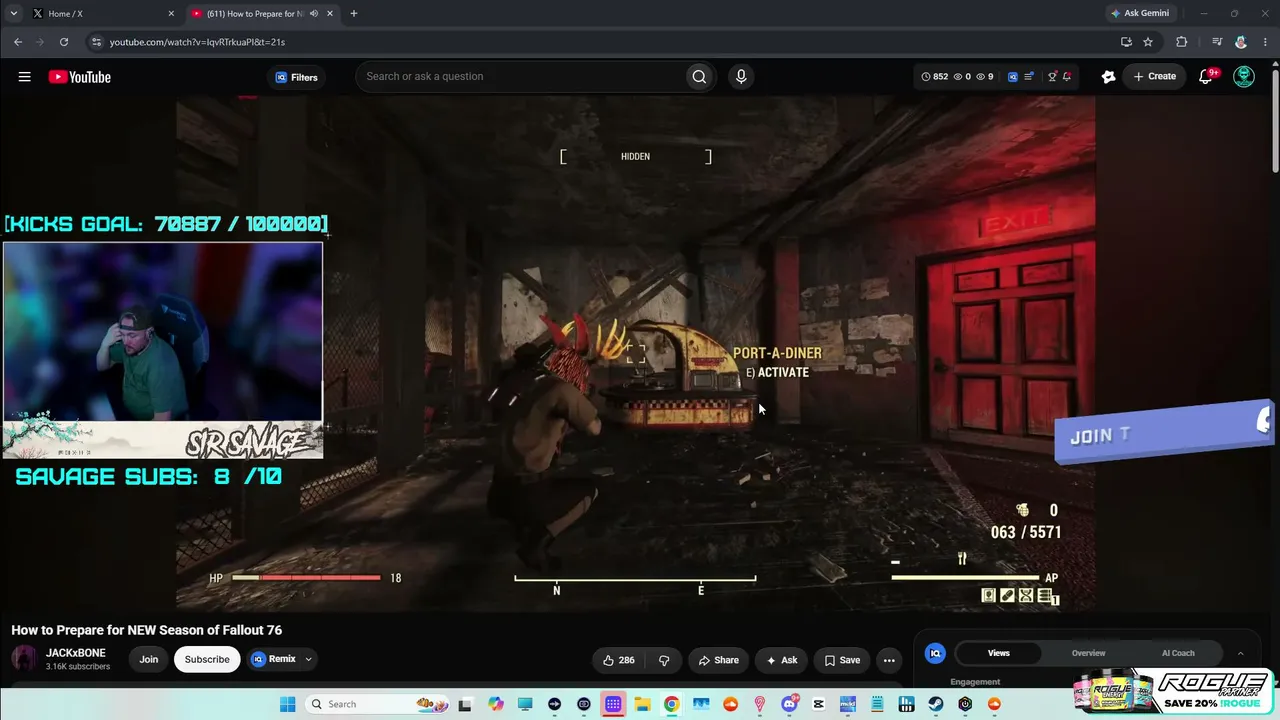Open the YouTube guide hamburger menu
The width and height of the screenshot is (1280, 720).
(24, 77)
